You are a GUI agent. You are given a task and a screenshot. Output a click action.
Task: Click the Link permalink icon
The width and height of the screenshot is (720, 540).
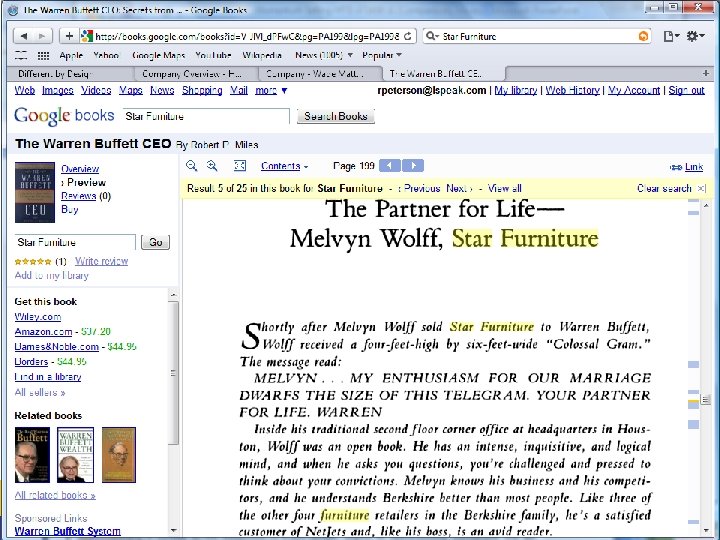coord(686,167)
